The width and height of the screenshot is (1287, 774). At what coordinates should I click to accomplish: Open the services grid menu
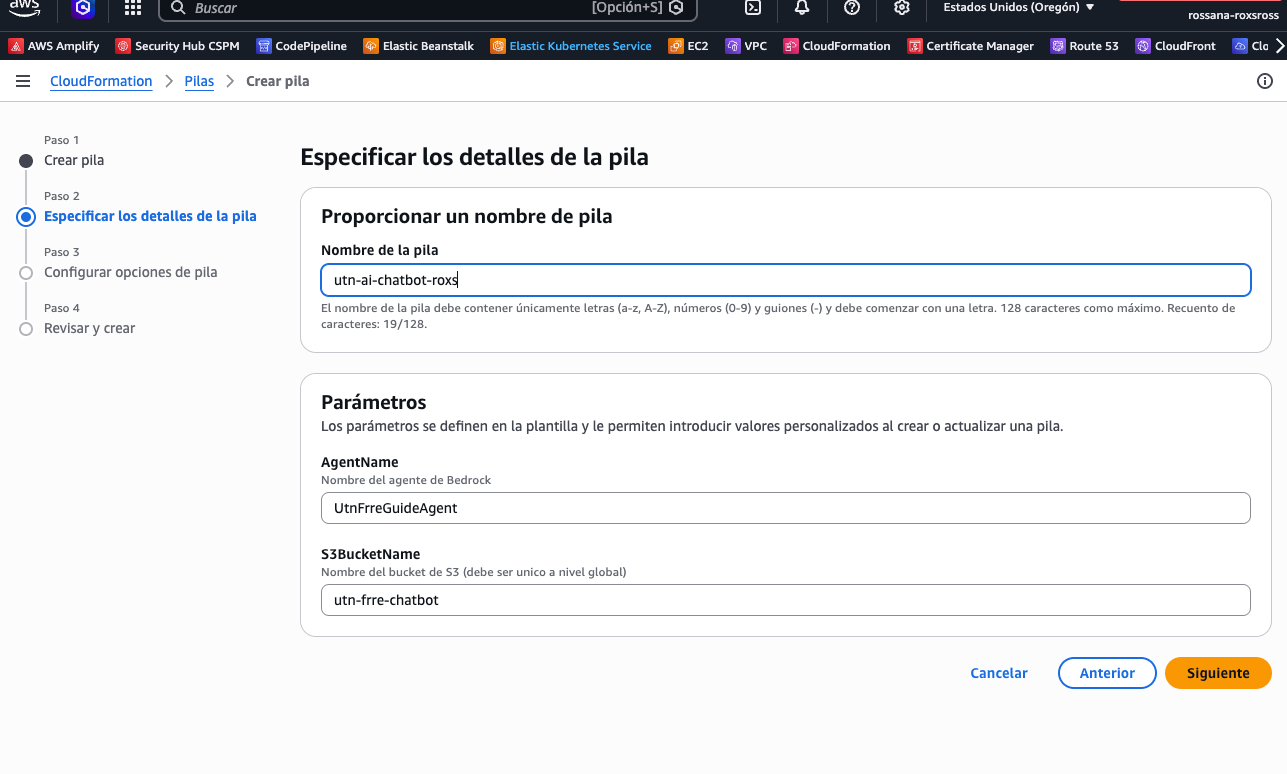pos(132,8)
